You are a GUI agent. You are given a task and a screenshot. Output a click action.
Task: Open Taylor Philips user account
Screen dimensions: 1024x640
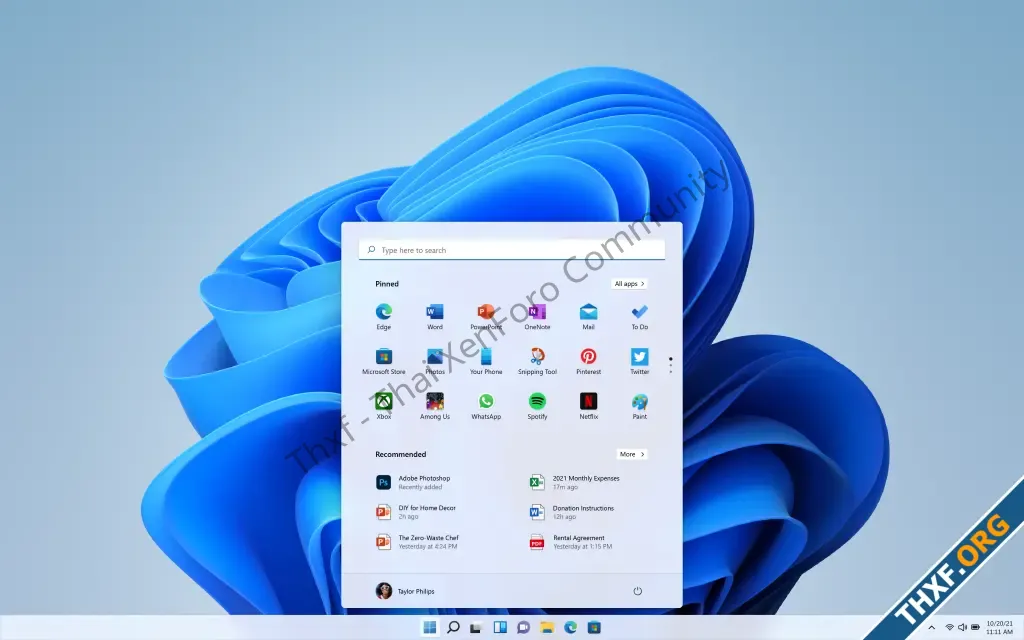pyautogui.click(x=405, y=591)
